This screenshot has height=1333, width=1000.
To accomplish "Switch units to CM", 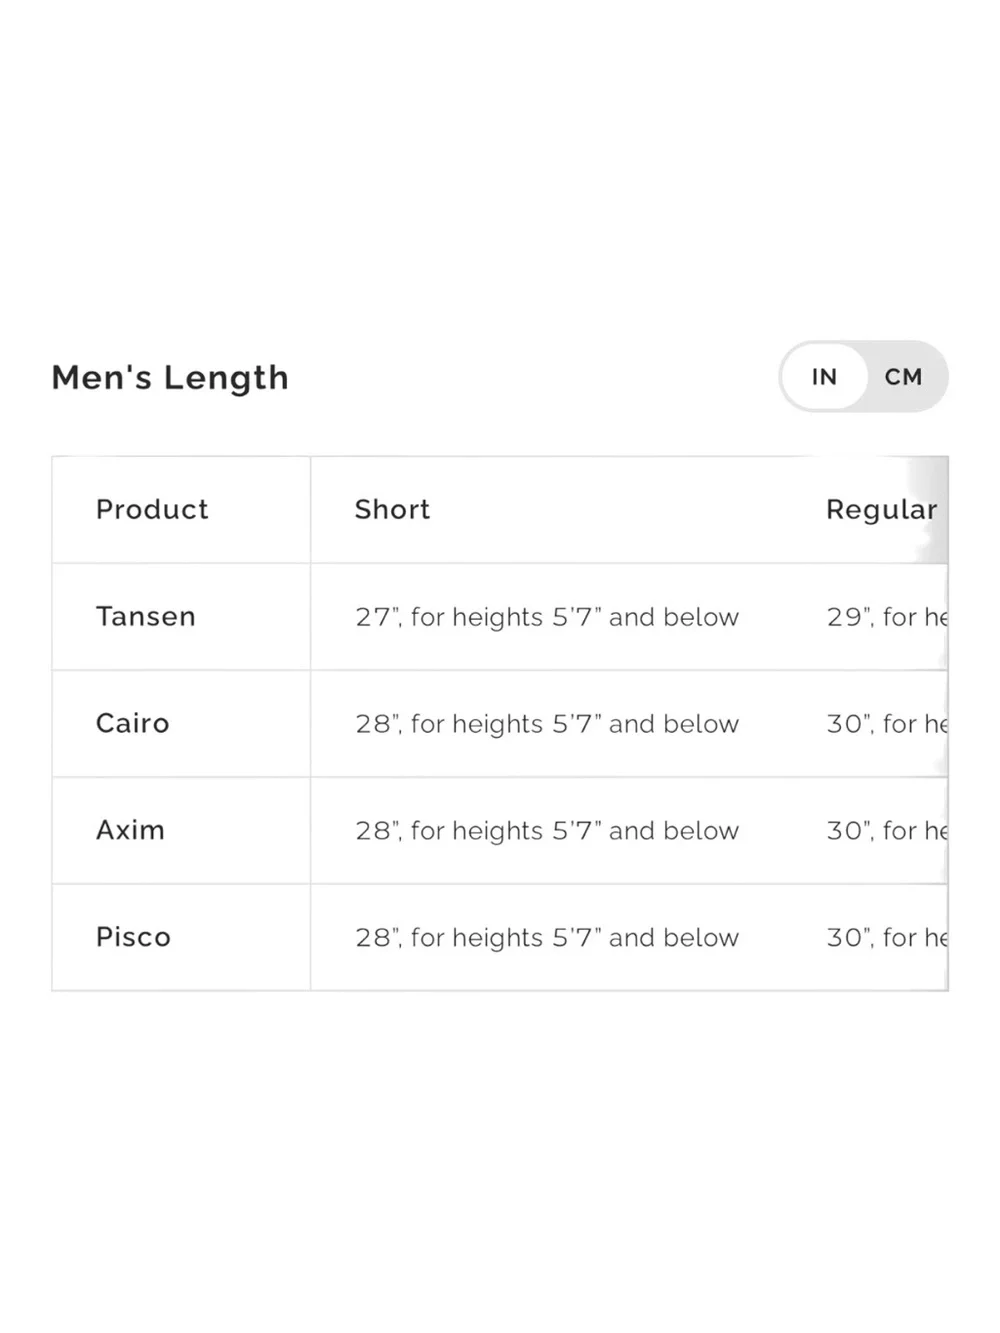I will coord(903,377).
